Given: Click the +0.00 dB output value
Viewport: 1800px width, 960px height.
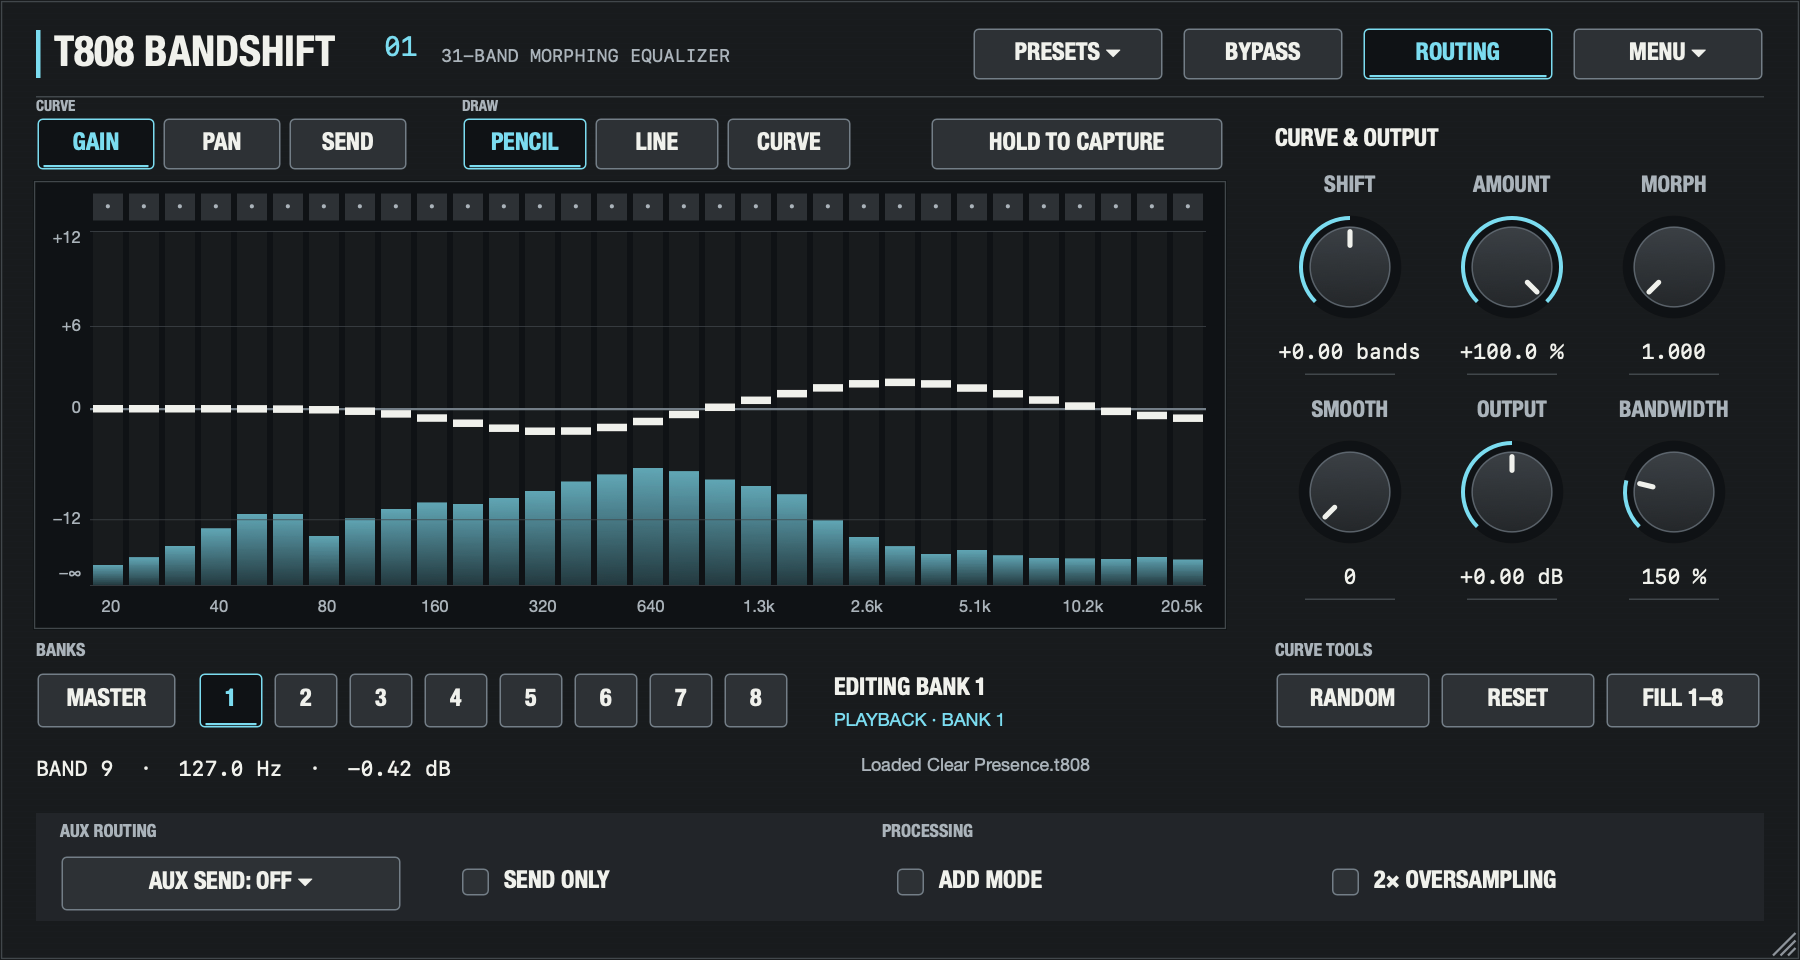Looking at the screenshot, I should point(1511,577).
